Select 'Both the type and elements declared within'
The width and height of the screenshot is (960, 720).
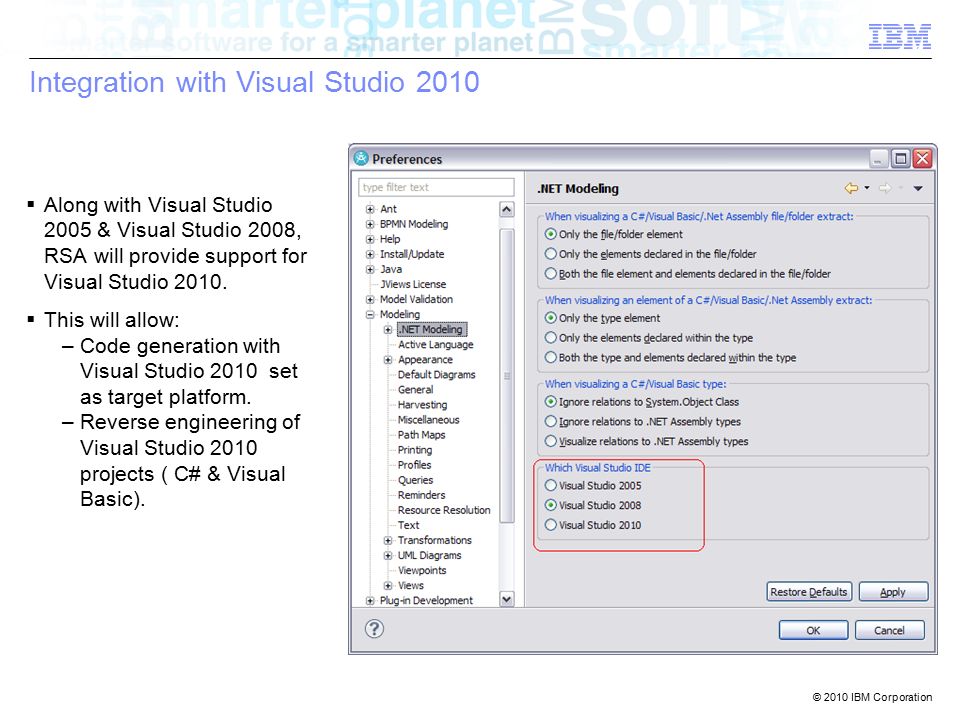pyautogui.click(x=670, y=358)
